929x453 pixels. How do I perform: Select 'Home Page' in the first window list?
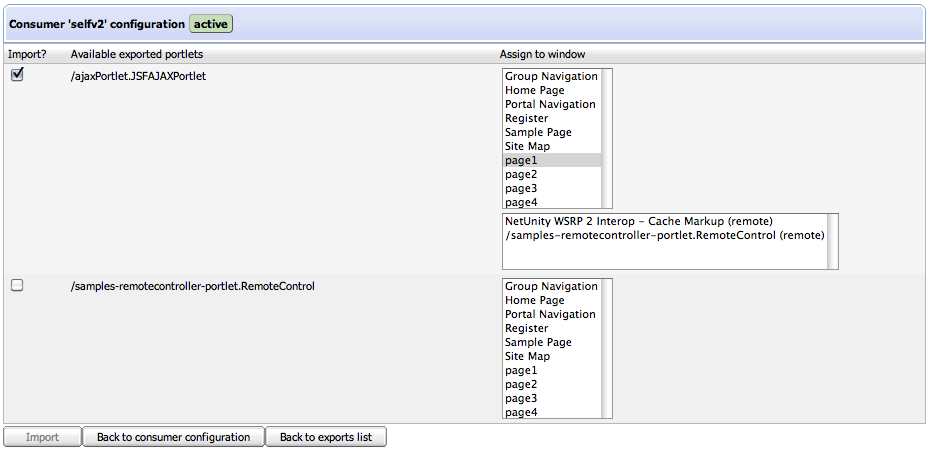(534, 90)
